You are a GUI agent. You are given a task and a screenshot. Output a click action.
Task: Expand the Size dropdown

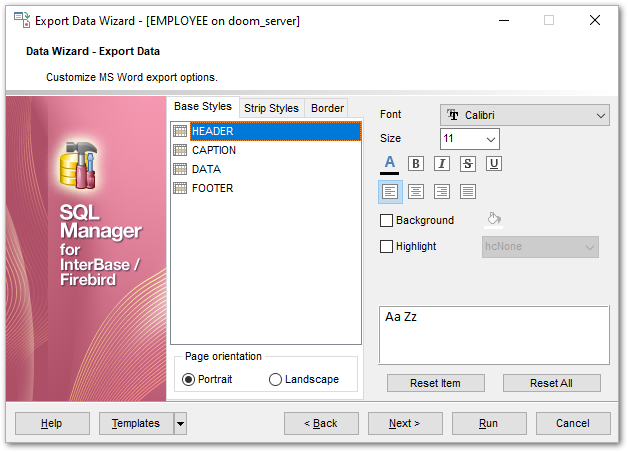[x=490, y=139]
